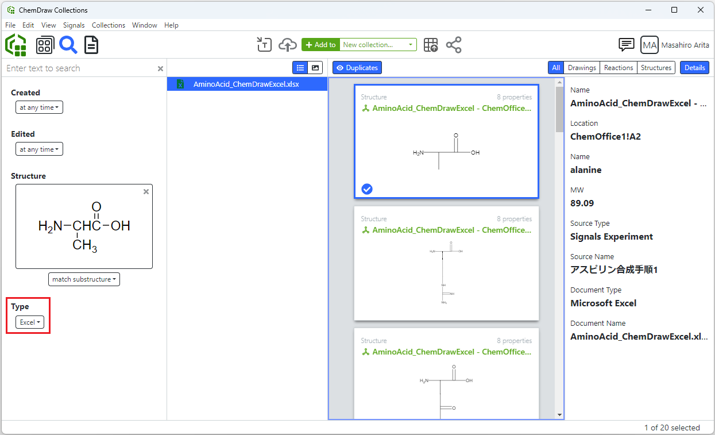The height and width of the screenshot is (435, 715).
Task: Click the share icon in toolbar
Action: pos(454,45)
